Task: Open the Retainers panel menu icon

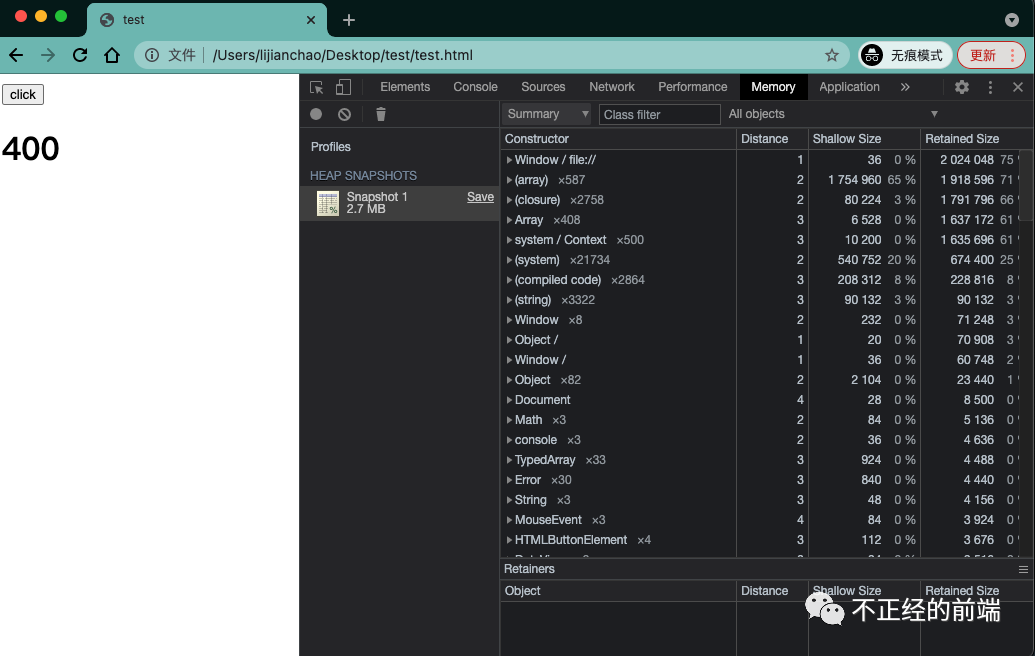Action: (x=1023, y=570)
